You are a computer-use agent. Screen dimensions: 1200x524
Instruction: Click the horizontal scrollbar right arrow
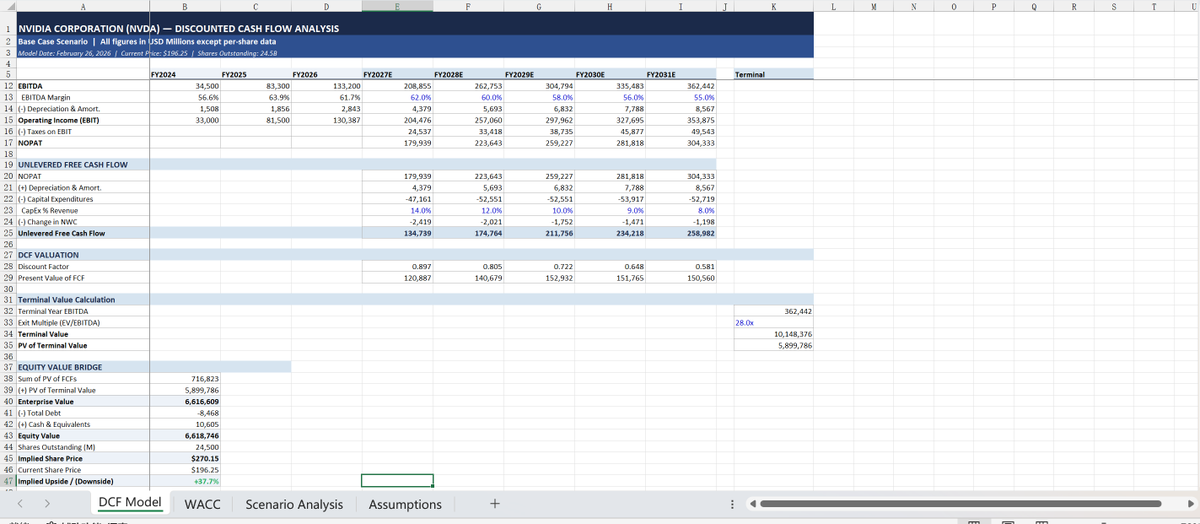click(x=1190, y=504)
